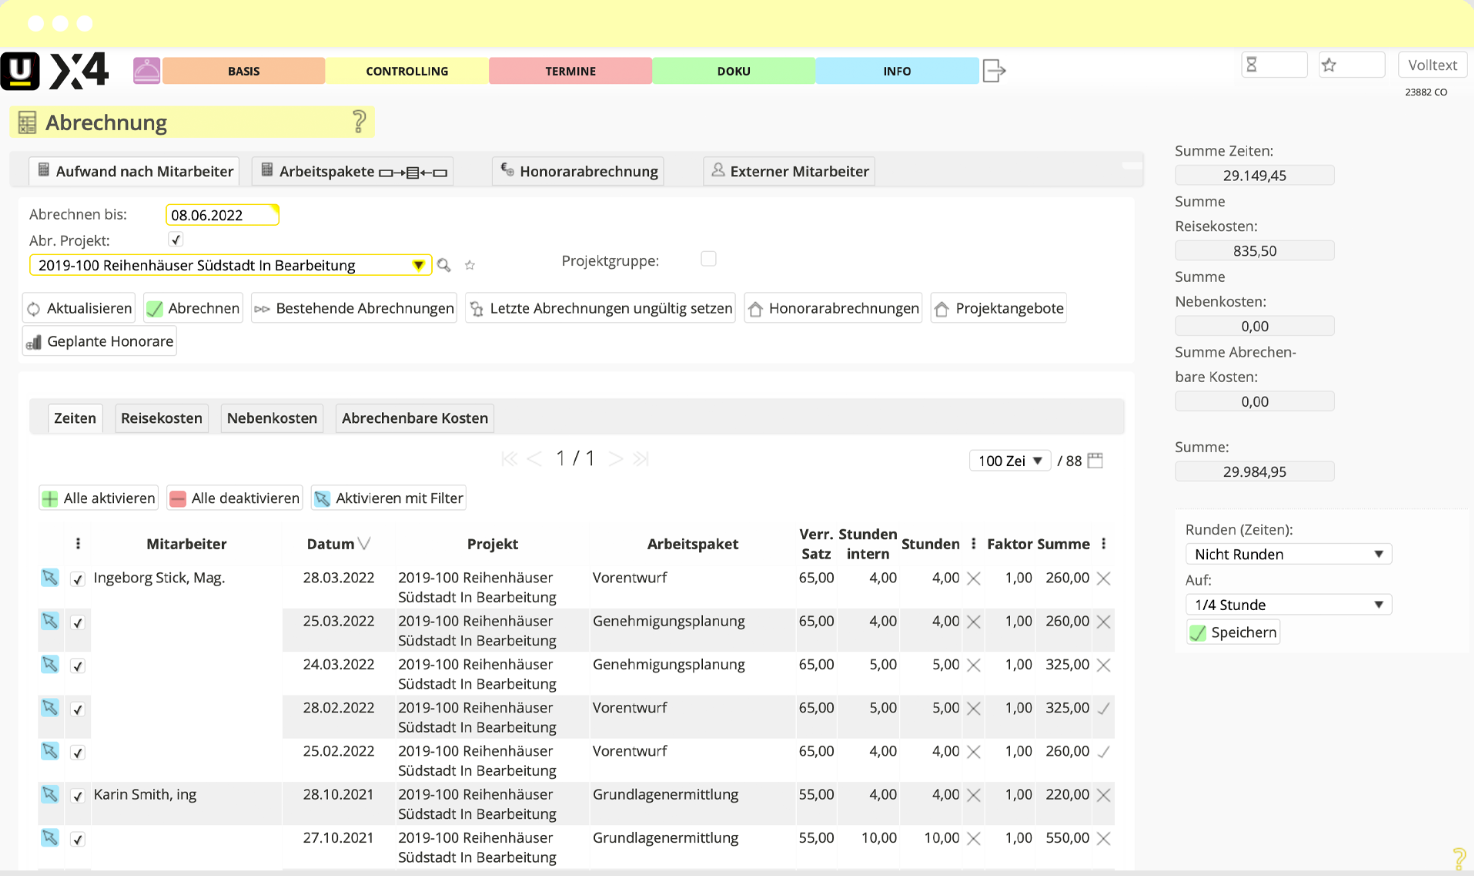1474x876 pixels.
Task: Open the 100 Zei rows-per-page dropdown
Action: (x=1010, y=460)
